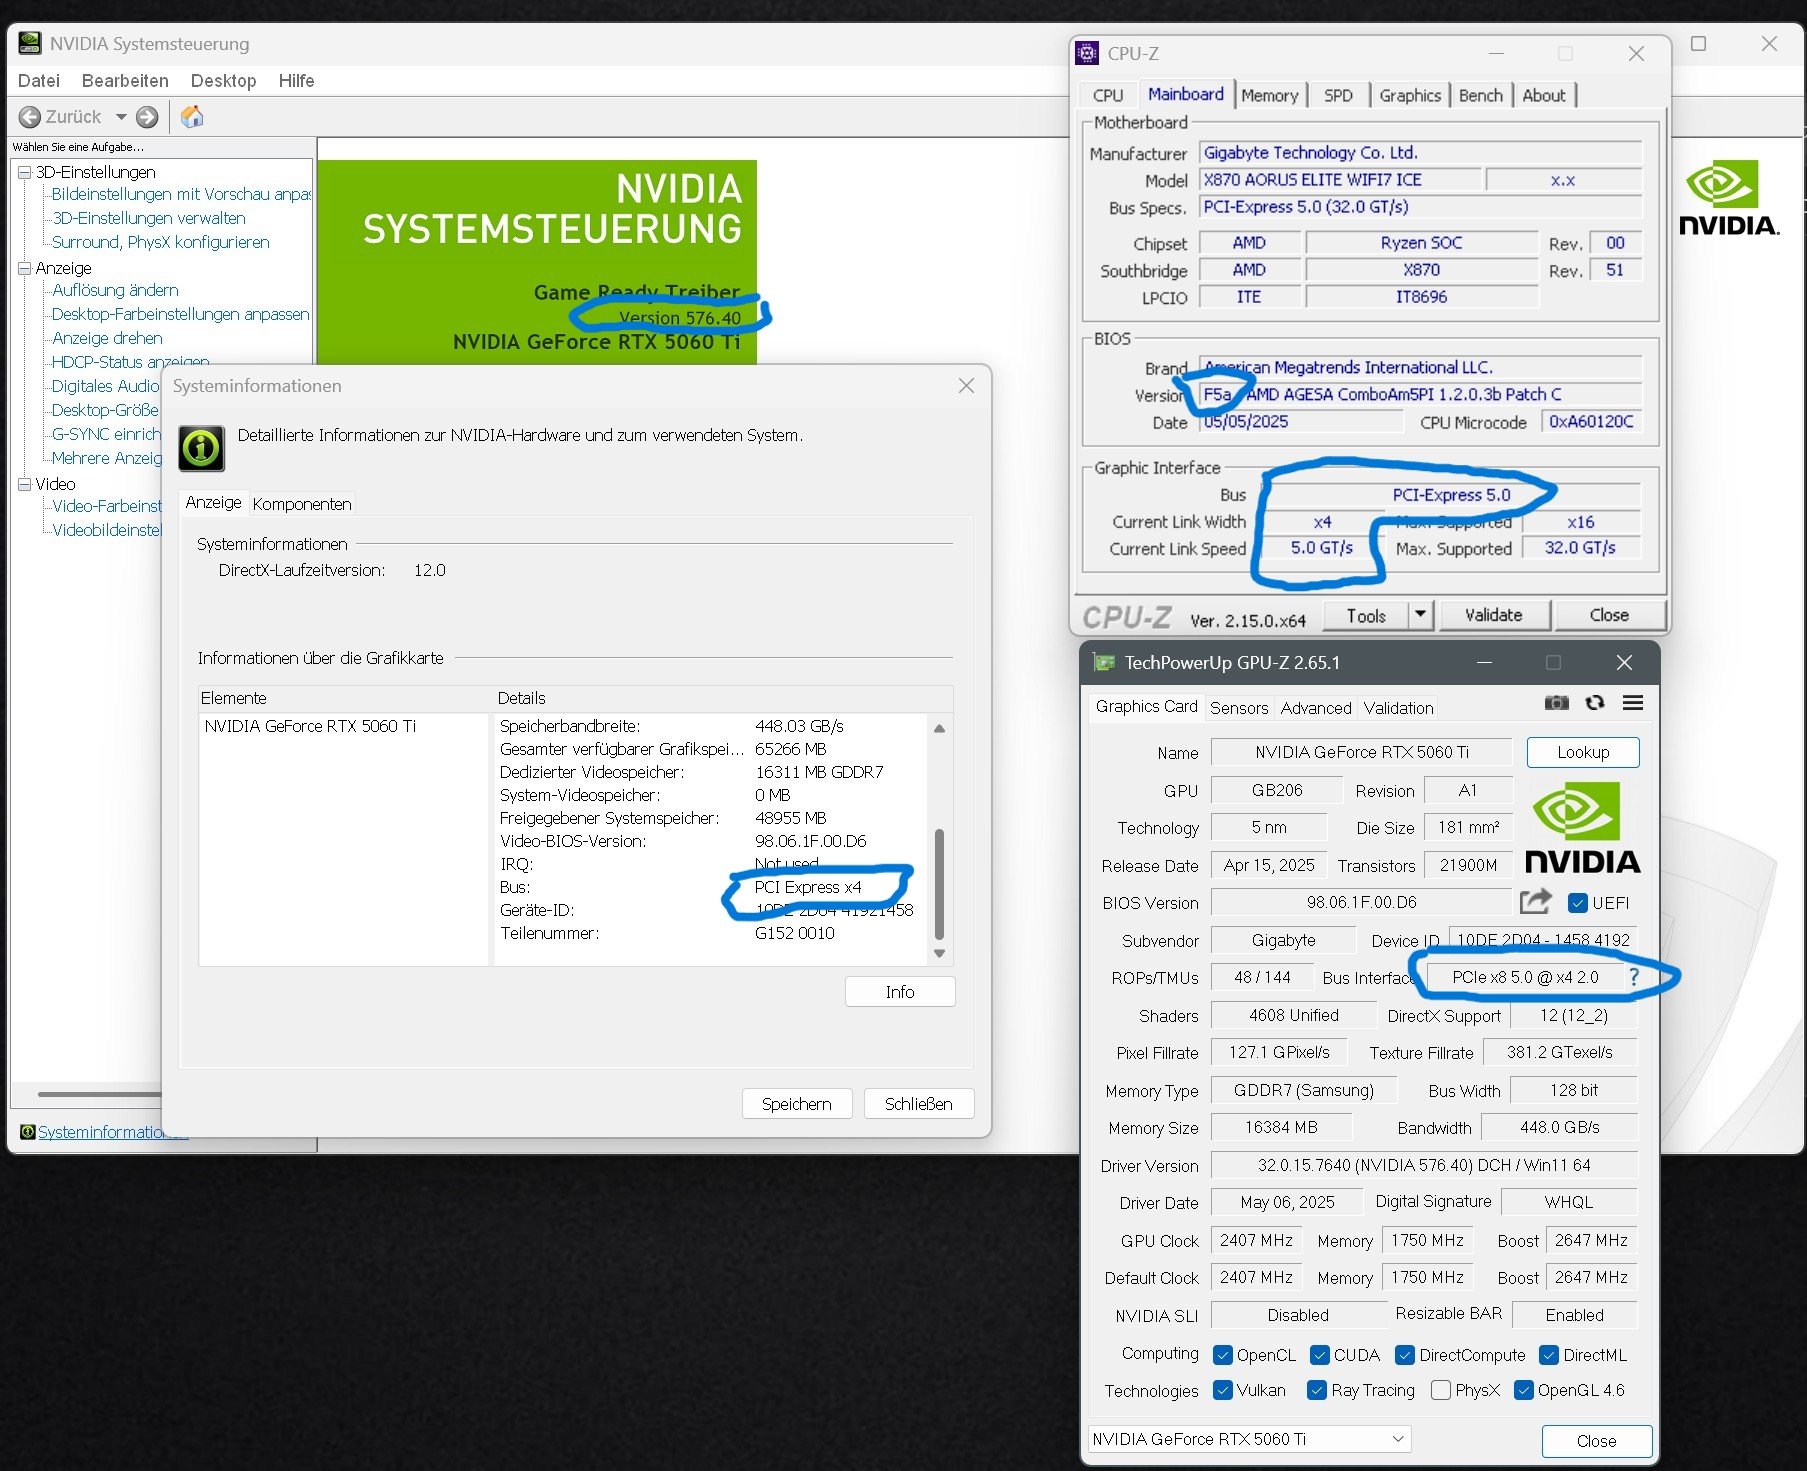Click the Zurück back arrow icon

pyautogui.click(x=30, y=117)
